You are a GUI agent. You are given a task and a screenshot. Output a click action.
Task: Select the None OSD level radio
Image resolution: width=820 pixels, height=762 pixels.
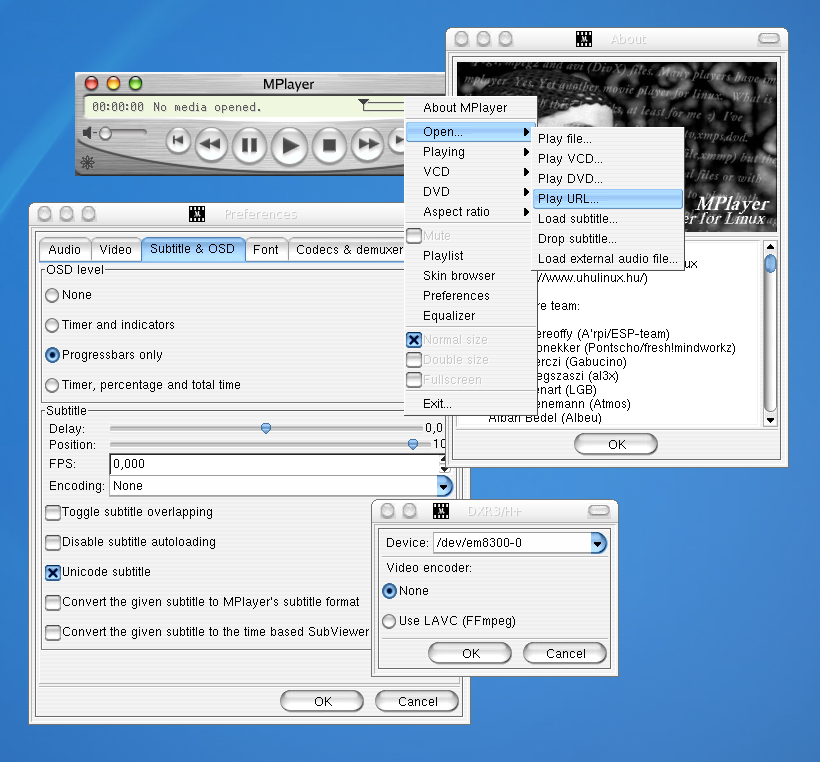click(52, 295)
